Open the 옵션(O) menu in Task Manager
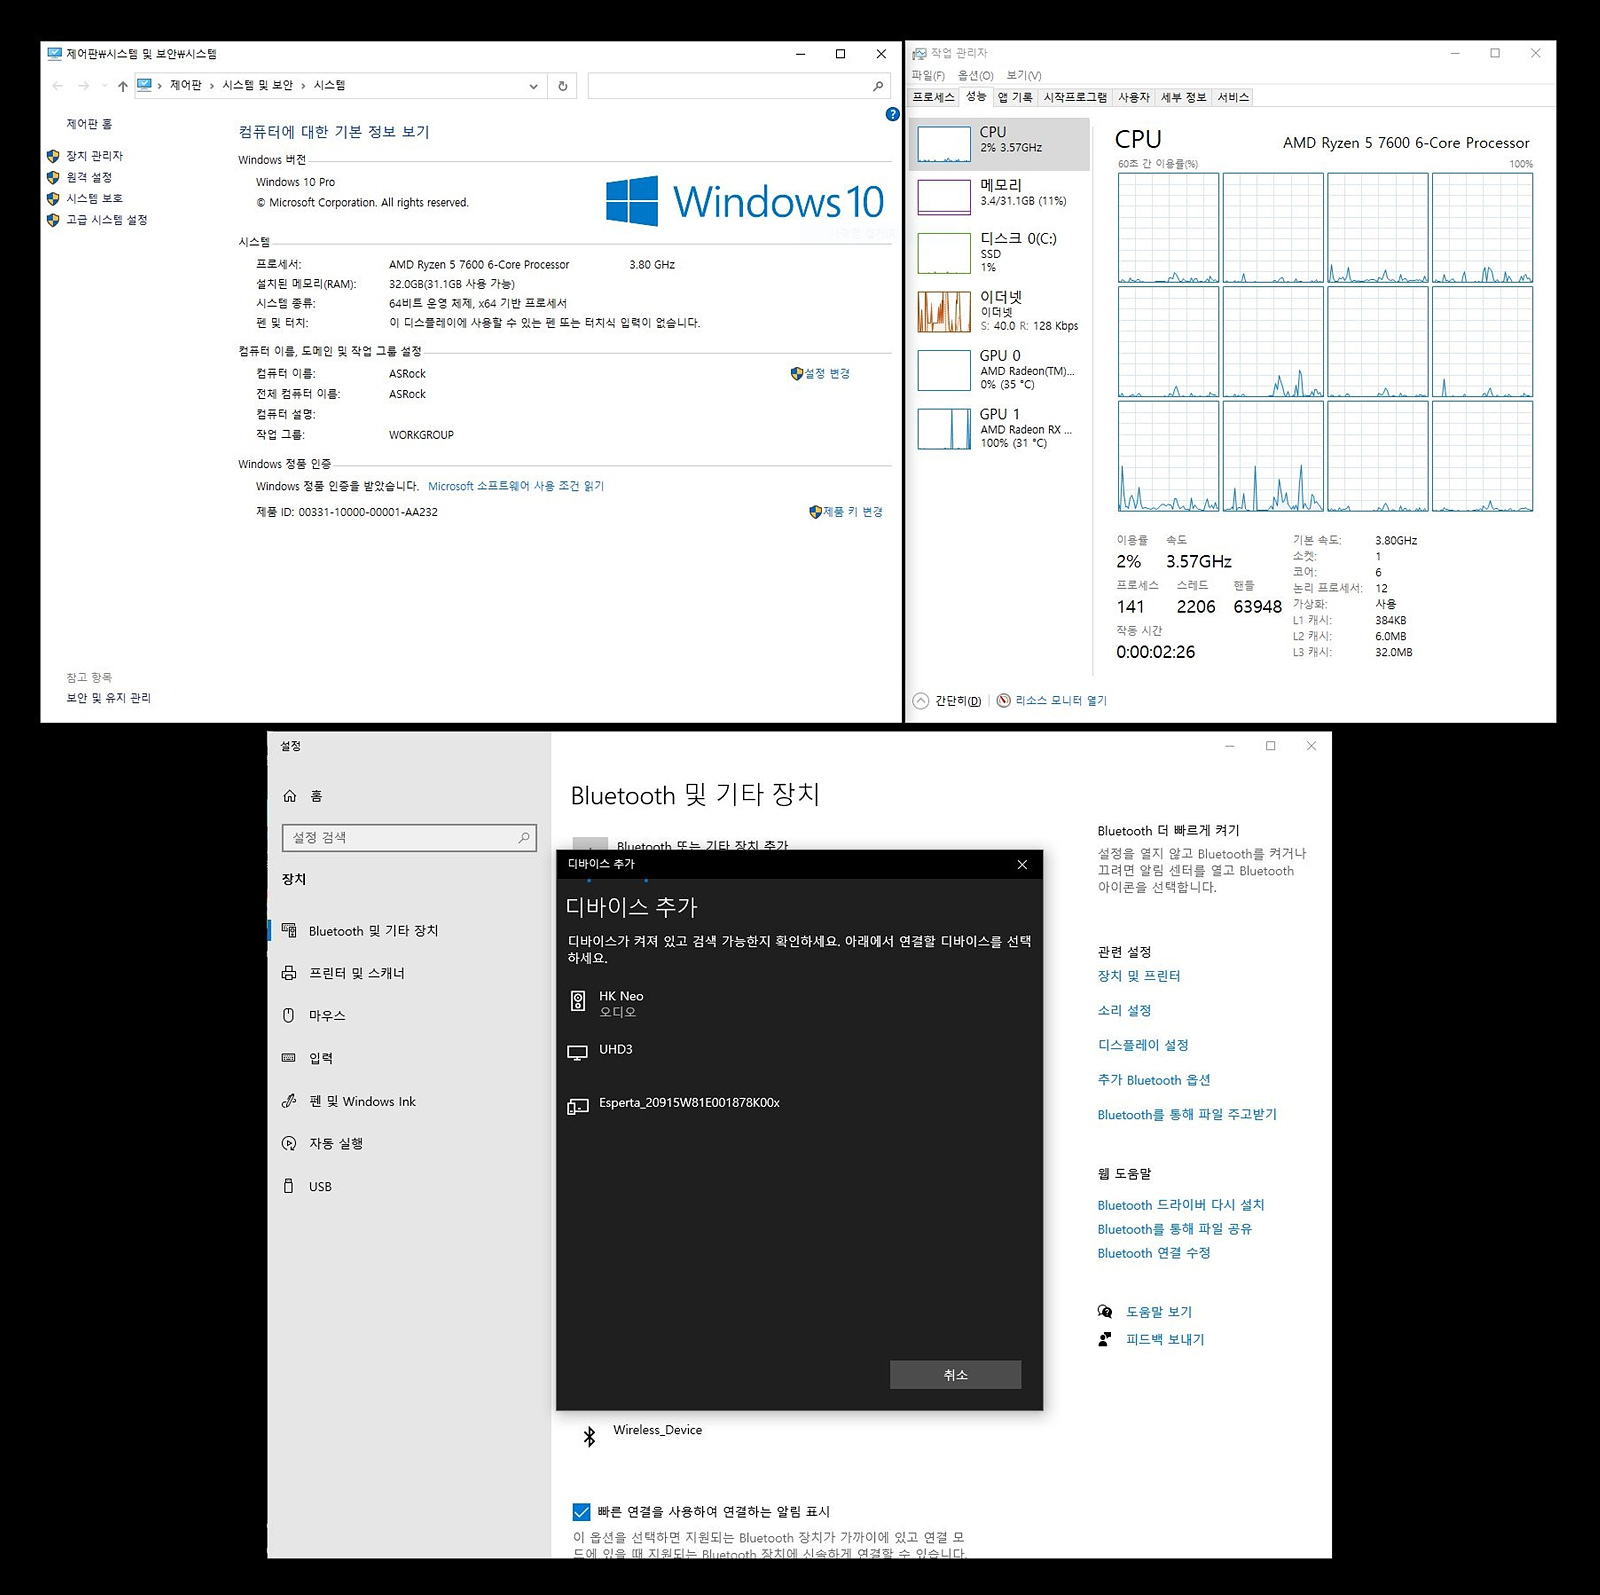The image size is (1600, 1595). tap(975, 75)
